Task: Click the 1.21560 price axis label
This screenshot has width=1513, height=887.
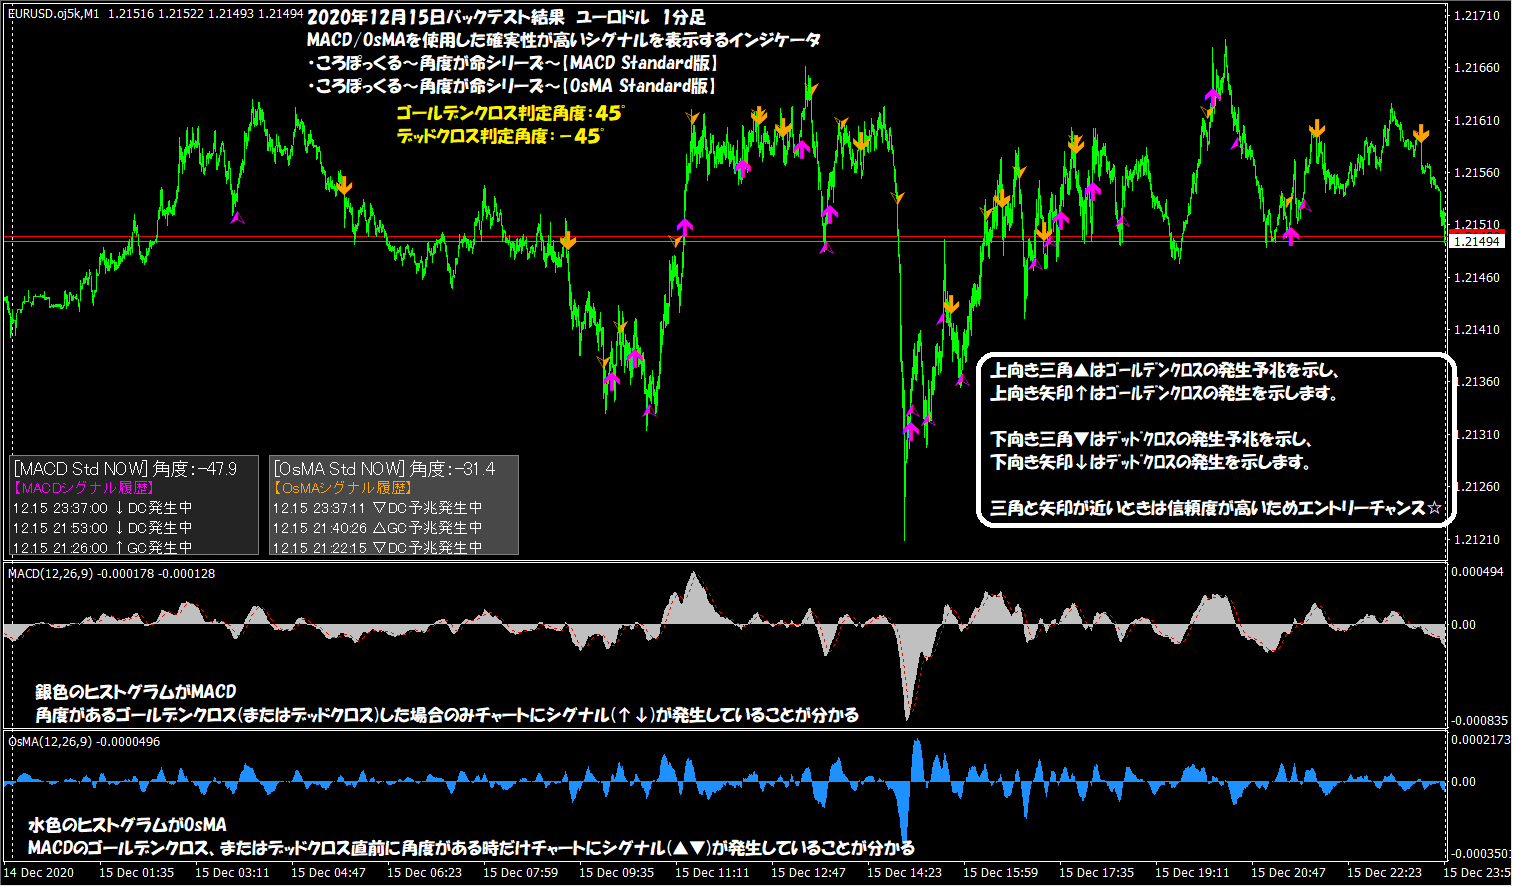Action: tap(1476, 173)
